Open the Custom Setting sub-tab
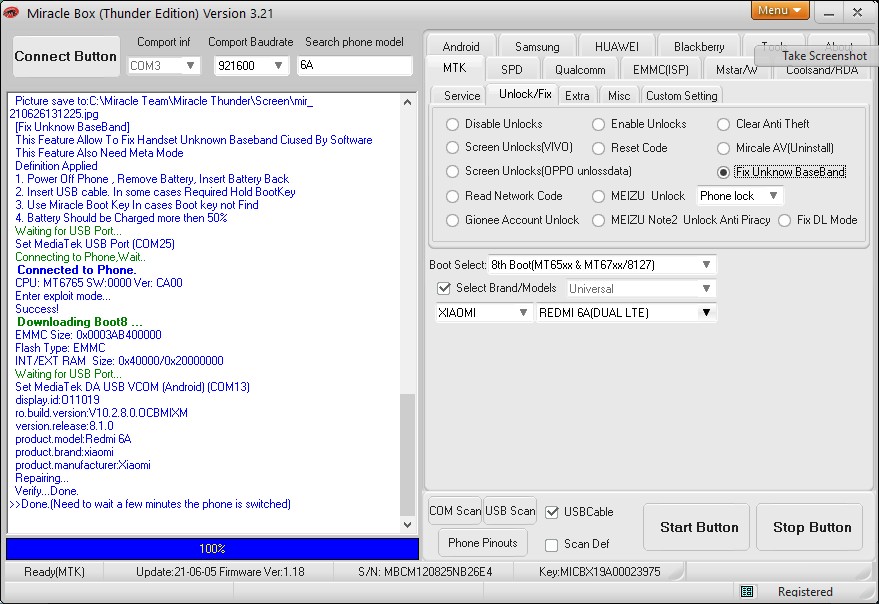Viewport: 879px width, 604px height. click(682, 96)
